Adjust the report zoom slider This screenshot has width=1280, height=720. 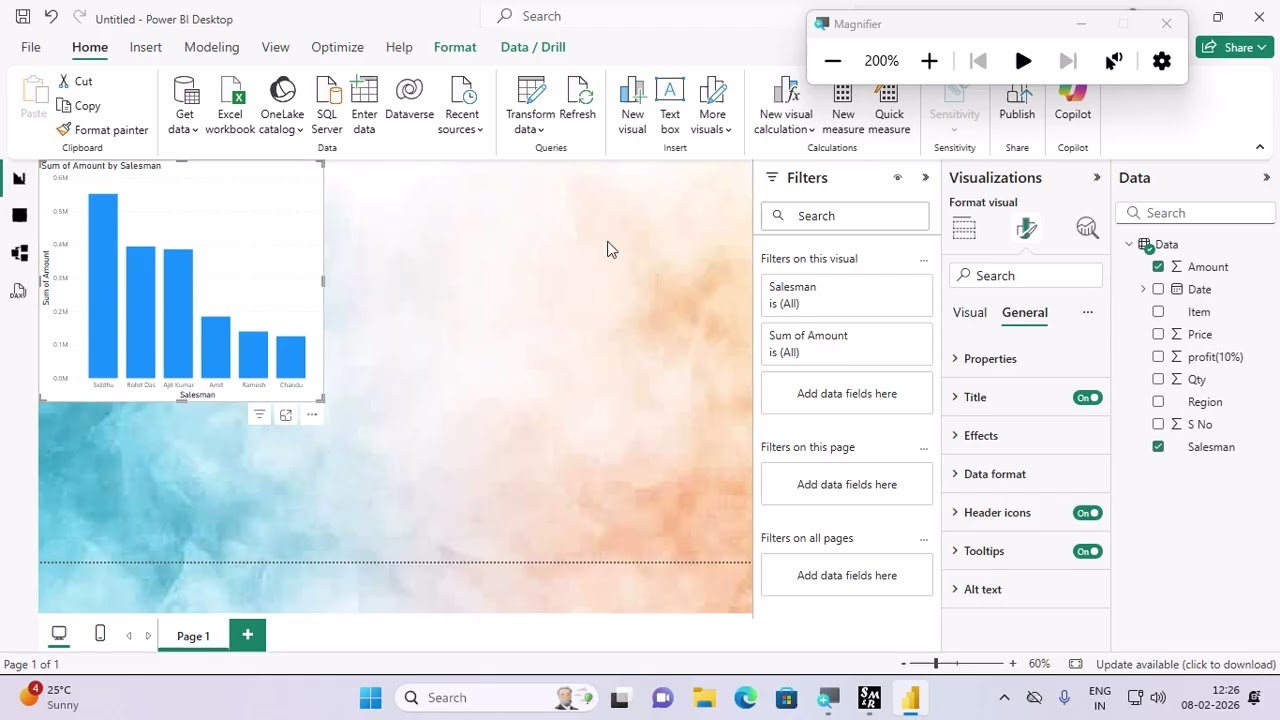click(936, 664)
